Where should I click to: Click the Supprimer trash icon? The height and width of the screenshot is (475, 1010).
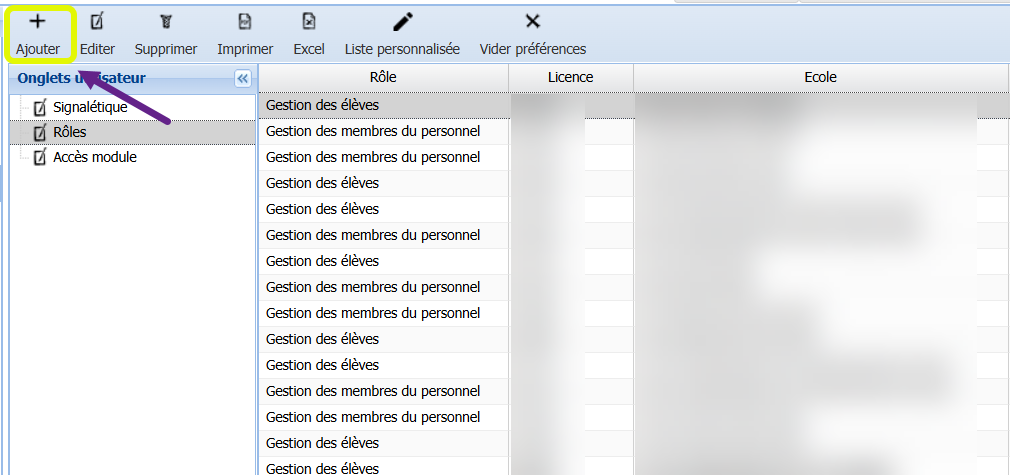click(166, 22)
